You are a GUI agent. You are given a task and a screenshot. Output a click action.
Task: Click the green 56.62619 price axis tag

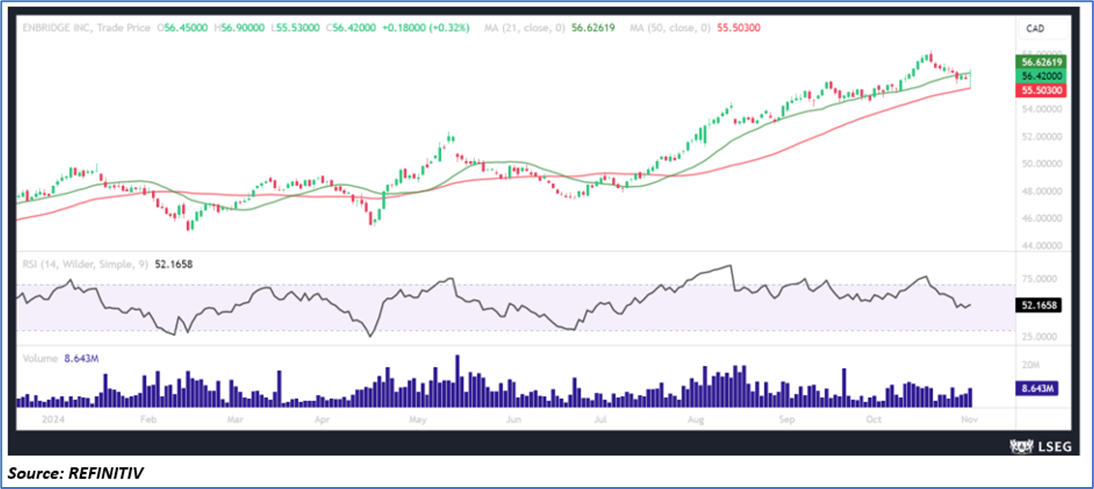[x=1042, y=61]
